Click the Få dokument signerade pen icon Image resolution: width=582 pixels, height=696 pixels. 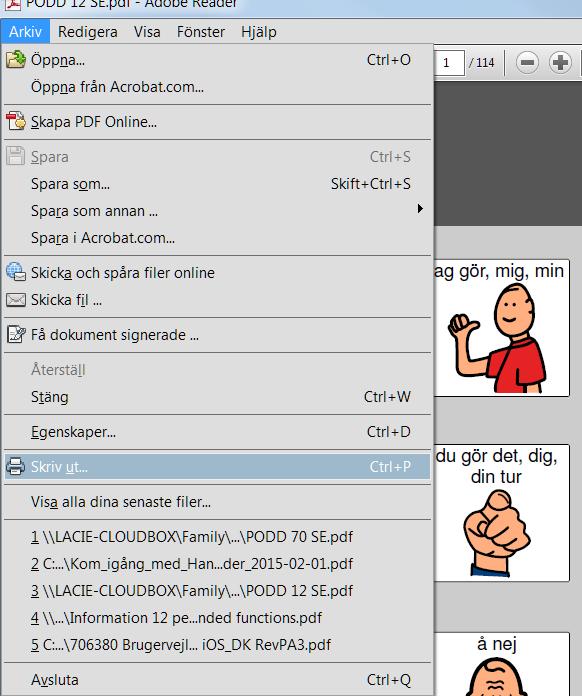[x=16, y=334]
